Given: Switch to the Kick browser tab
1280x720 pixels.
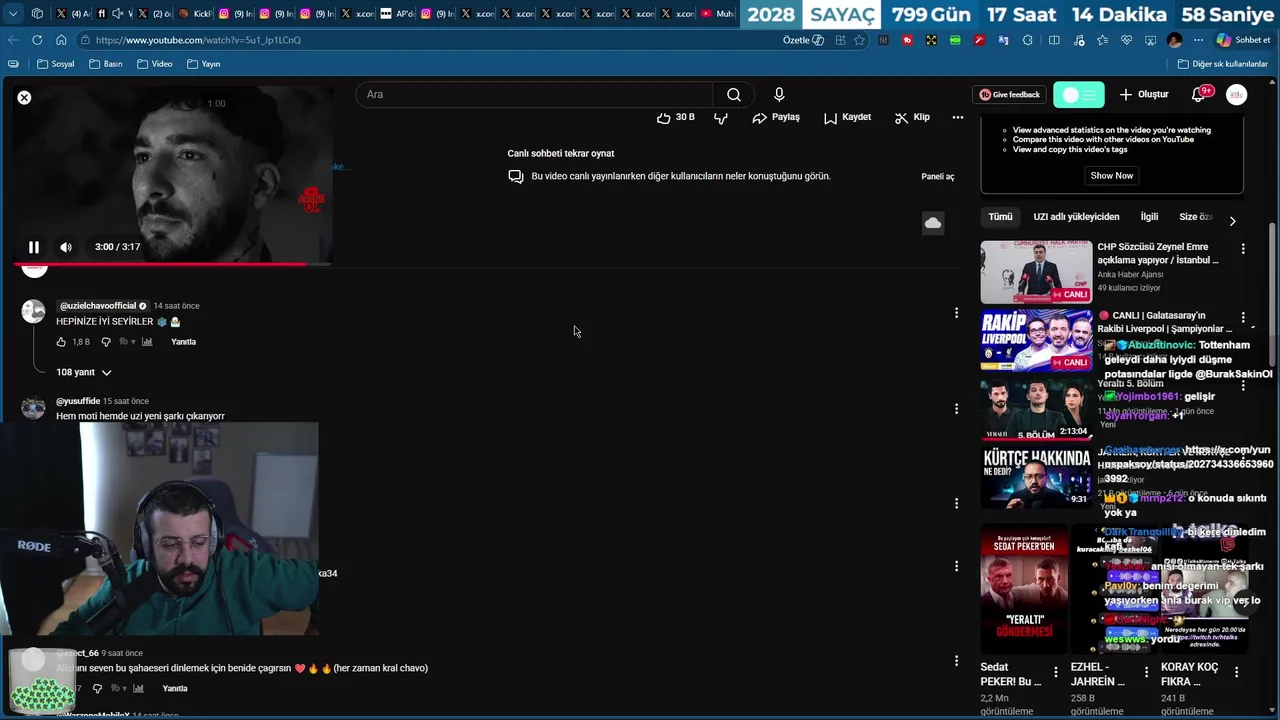Looking at the screenshot, I should (195, 14).
